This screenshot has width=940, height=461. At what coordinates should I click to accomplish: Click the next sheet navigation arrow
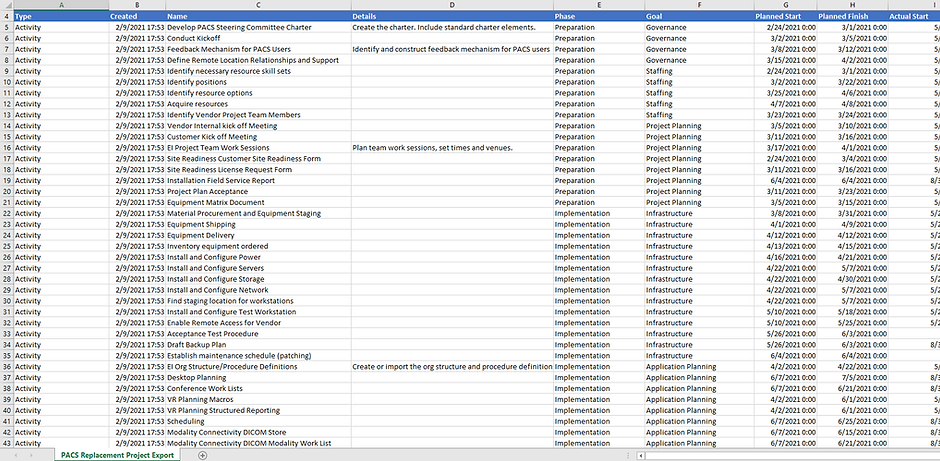31,456
